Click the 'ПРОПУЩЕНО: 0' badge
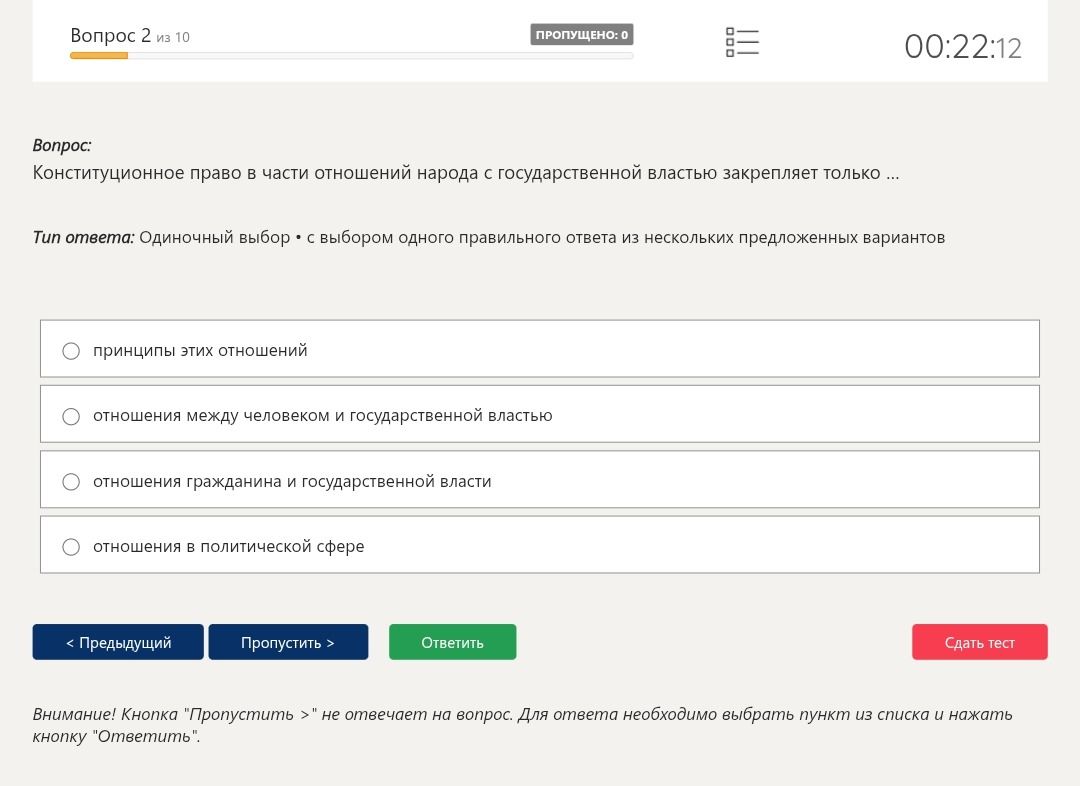1080x786 pixels. (x=581, y=34)
